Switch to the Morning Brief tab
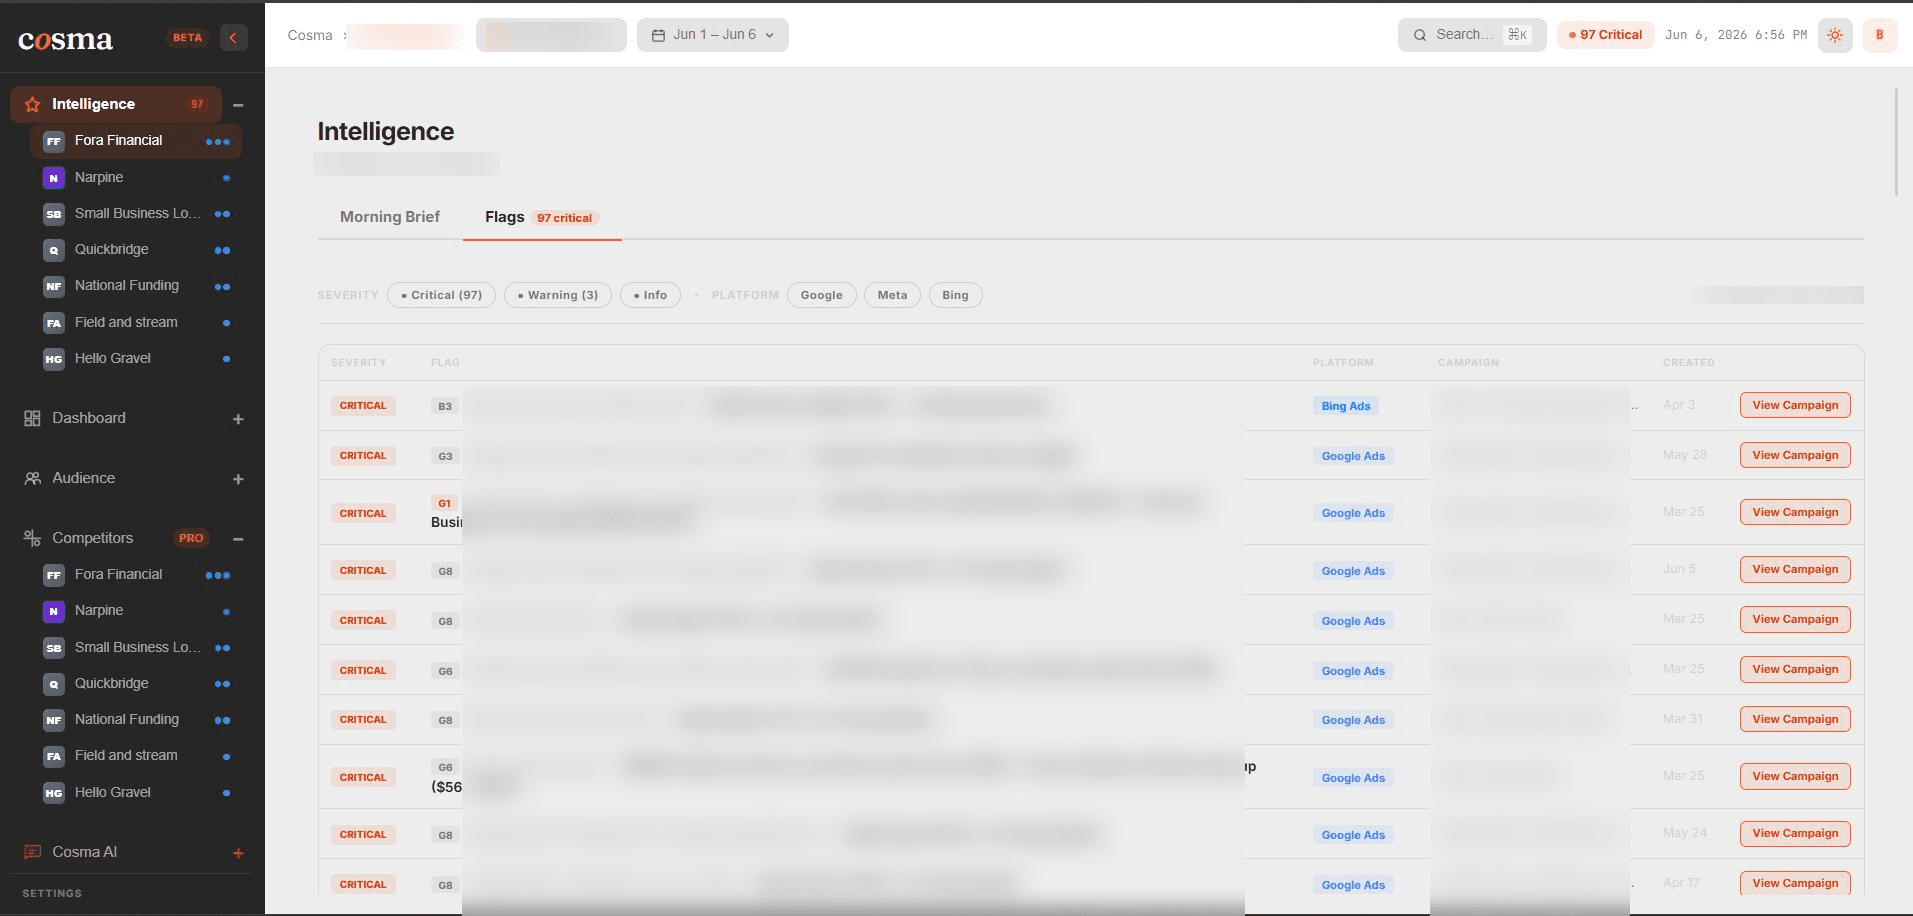This screenshot has width=1913, height=916. coord(390,217)
